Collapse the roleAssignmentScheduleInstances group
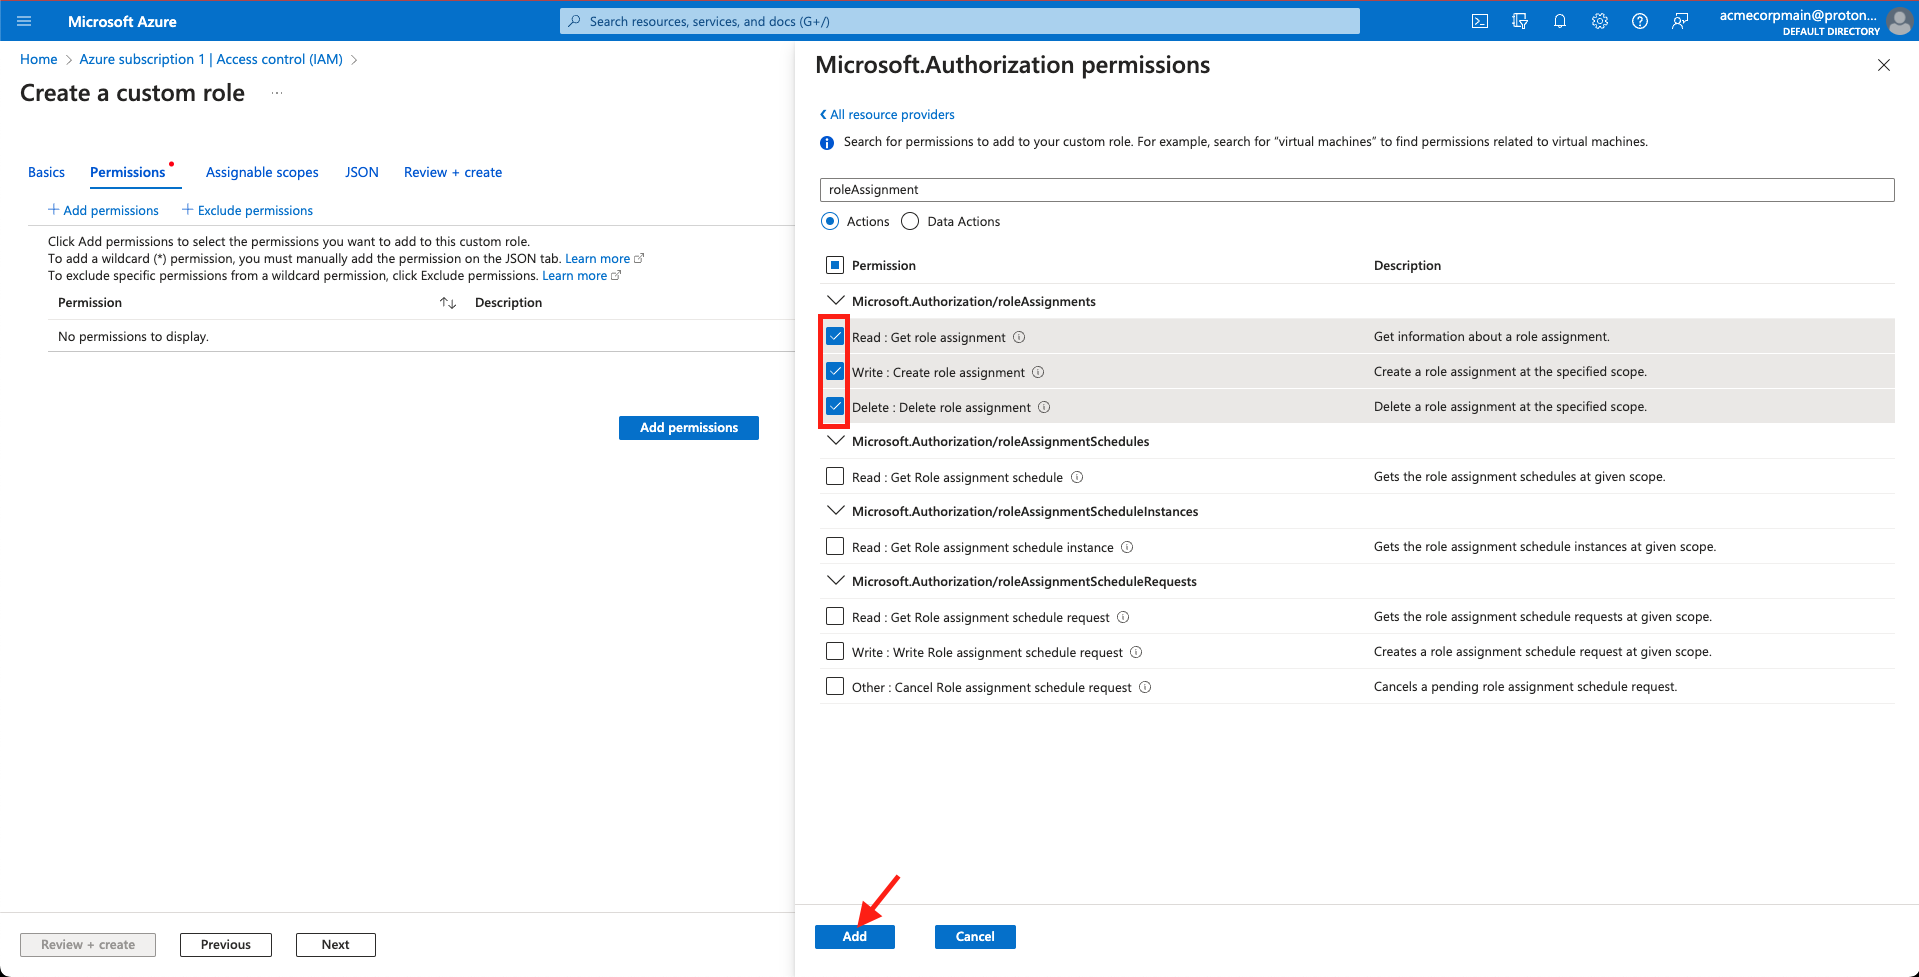 tap(835, 511)
